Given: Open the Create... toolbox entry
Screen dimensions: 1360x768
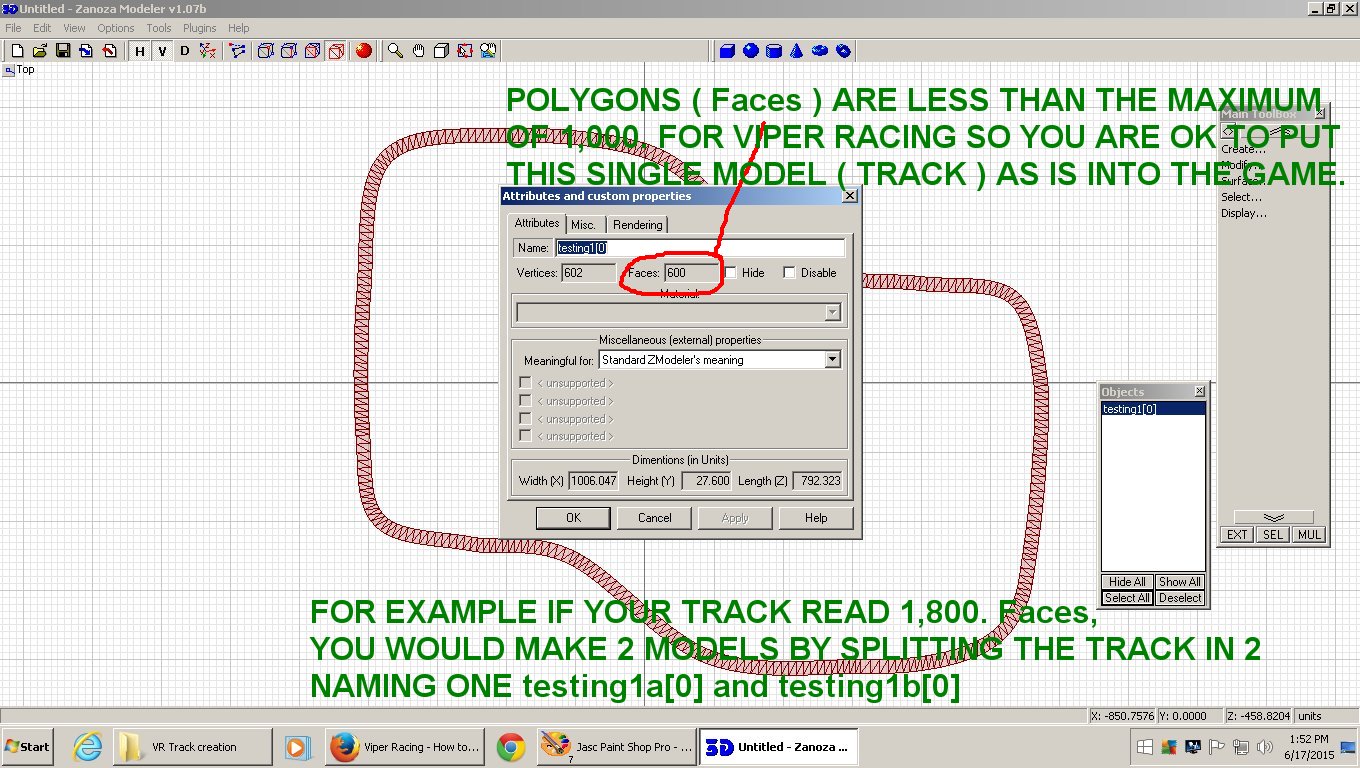Looking at the screenshot, I should click(x=1244, y=149).
